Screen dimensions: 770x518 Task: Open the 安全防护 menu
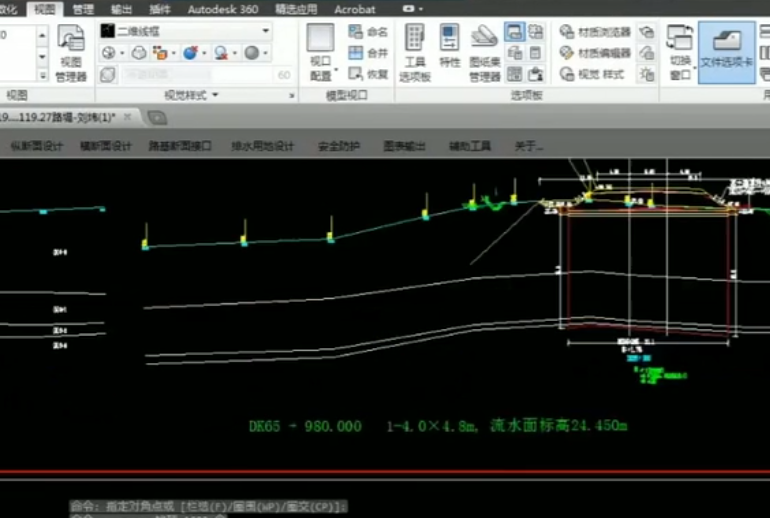coord(338,146)
